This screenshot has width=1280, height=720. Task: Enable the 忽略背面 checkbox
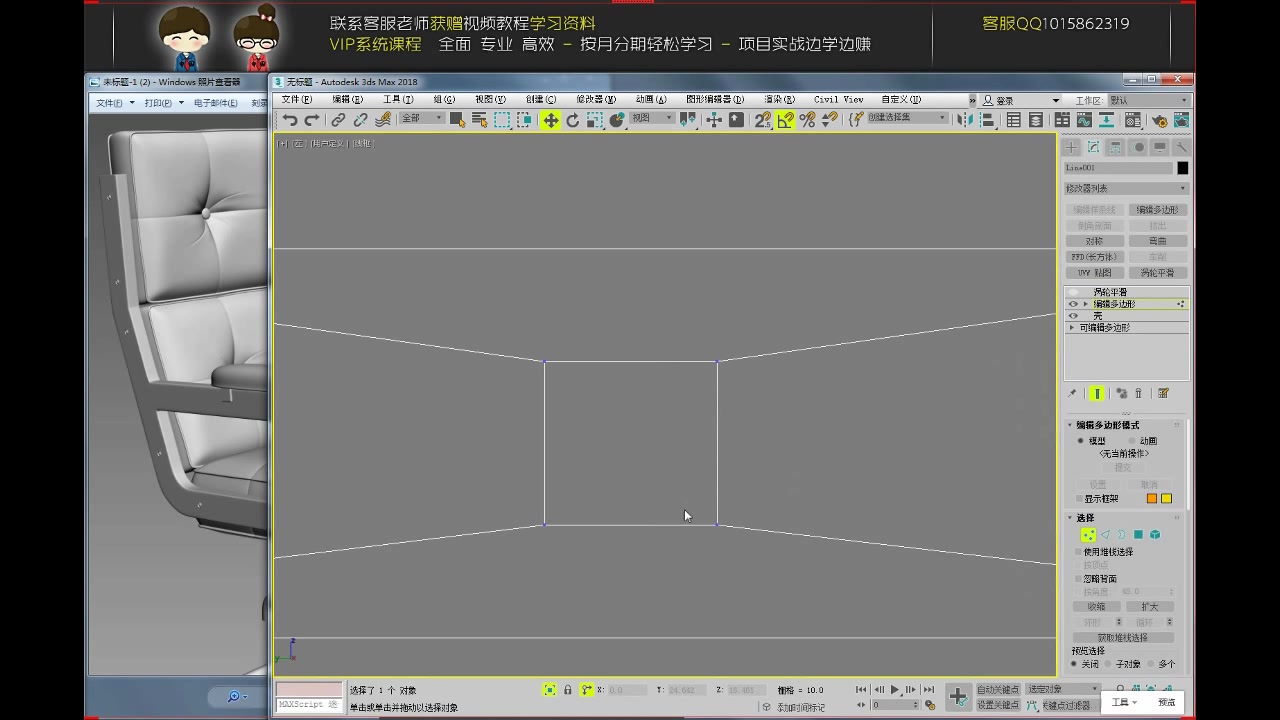1078,579
